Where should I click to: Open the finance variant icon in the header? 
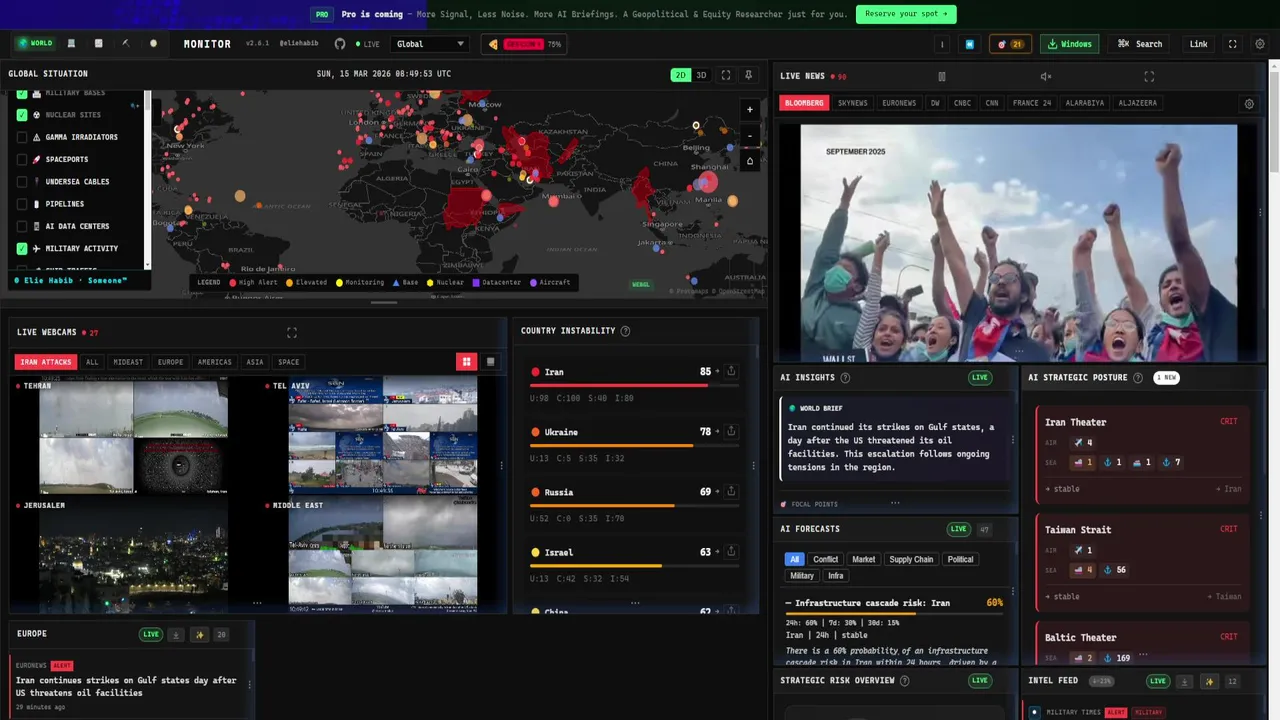(98, 44)
